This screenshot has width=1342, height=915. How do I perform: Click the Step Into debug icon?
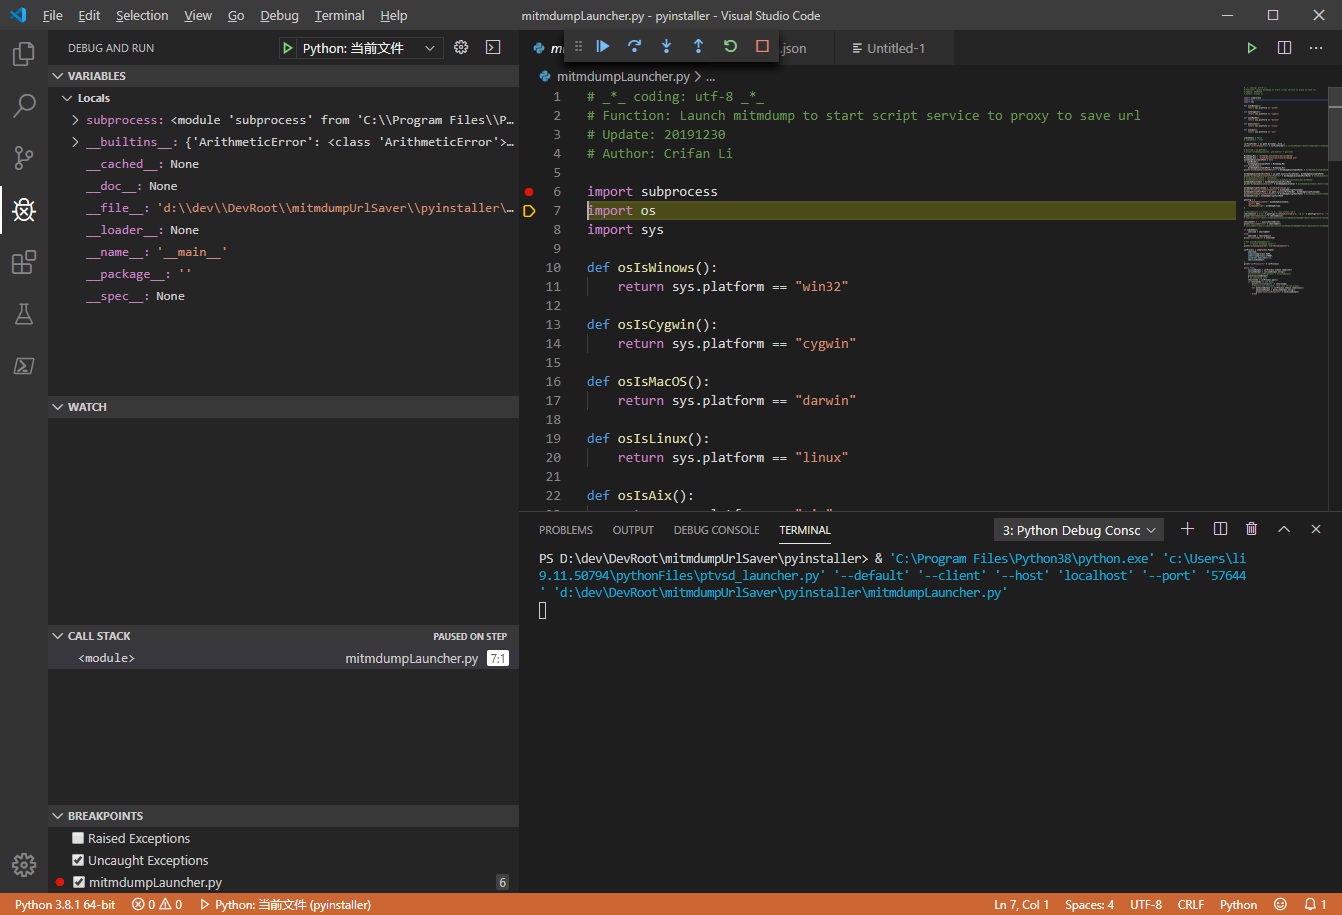tap(666, 47)
